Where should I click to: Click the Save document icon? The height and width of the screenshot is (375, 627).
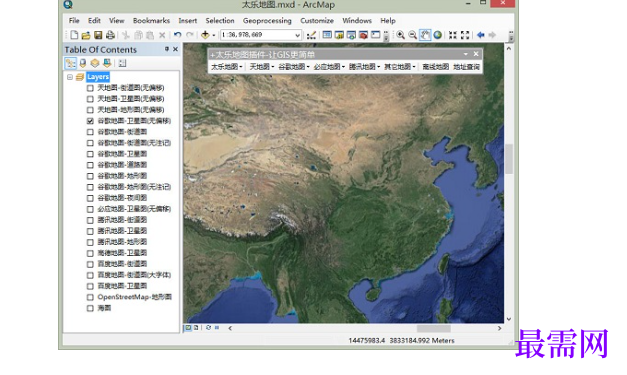pos(98,35)
